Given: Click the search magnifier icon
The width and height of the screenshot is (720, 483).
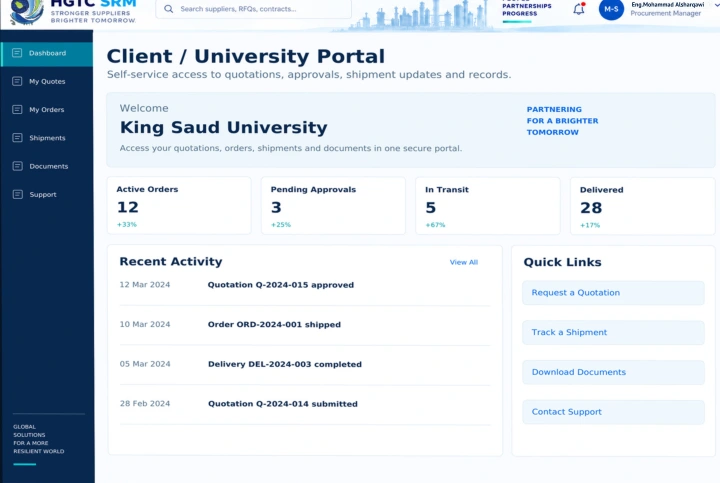Looking at the screenshot, I should point(169,9).
